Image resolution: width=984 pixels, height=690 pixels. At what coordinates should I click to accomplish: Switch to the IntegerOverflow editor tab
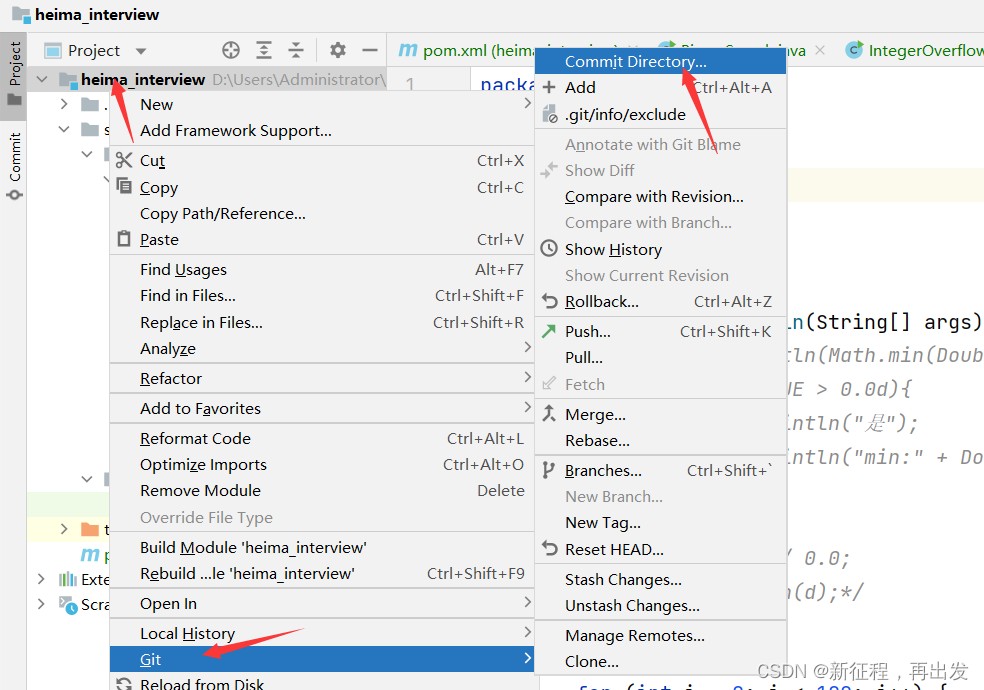913,50
